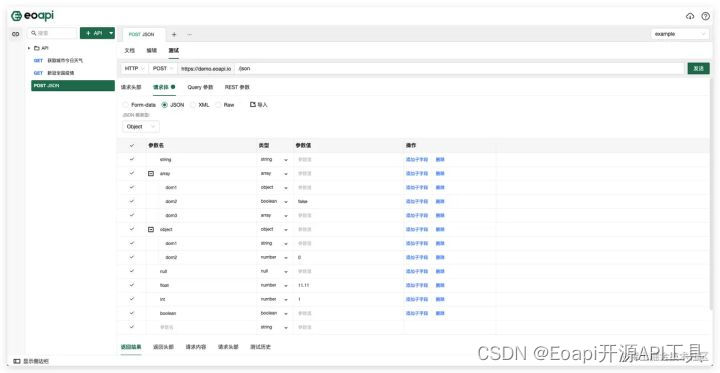Screen dimensions: 720x373
Task: Click the eoapi logo
Action: (33, 16)
